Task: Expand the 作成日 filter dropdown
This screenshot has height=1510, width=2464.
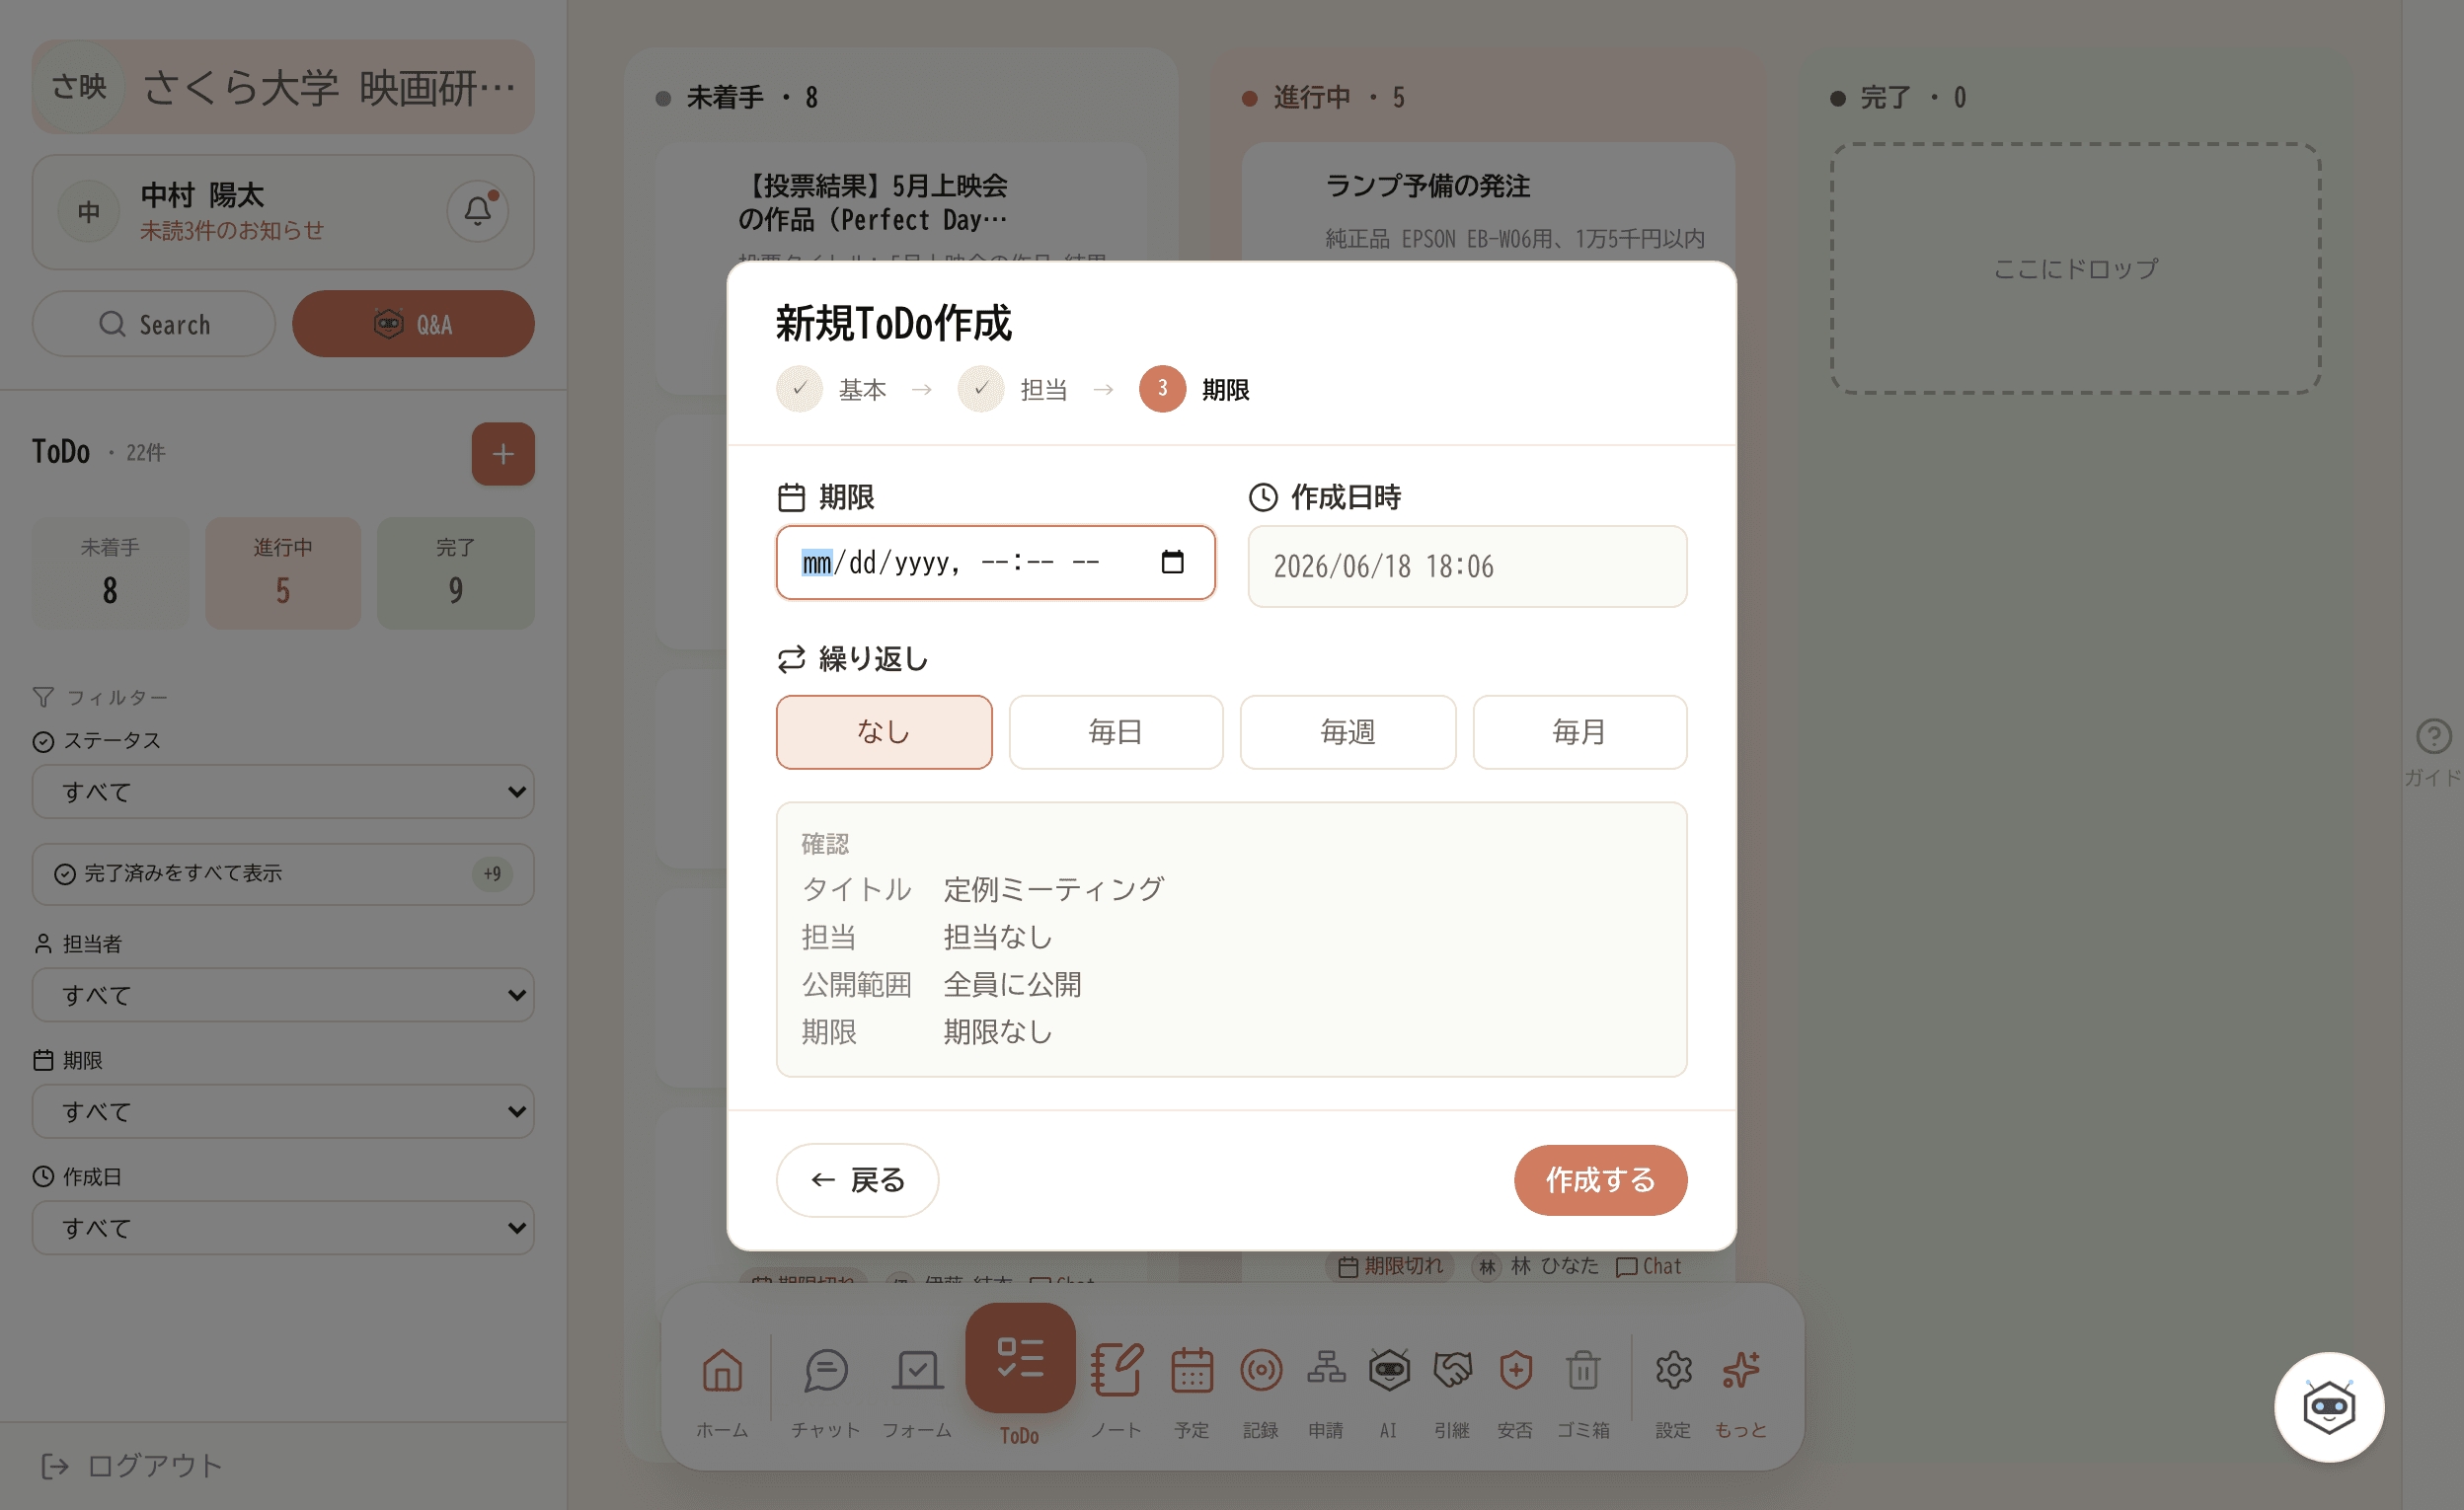Action: click(283, 1228)
